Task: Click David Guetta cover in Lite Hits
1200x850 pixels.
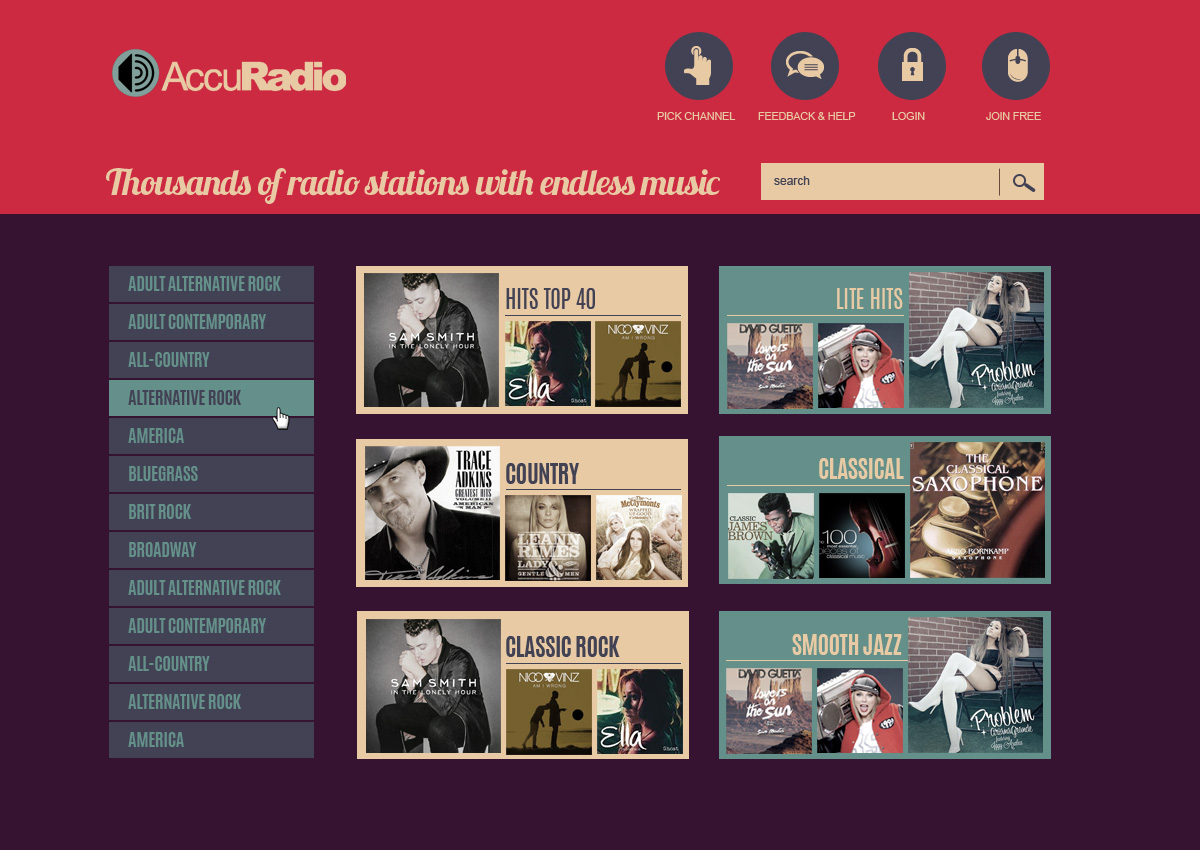Action: 770,366
